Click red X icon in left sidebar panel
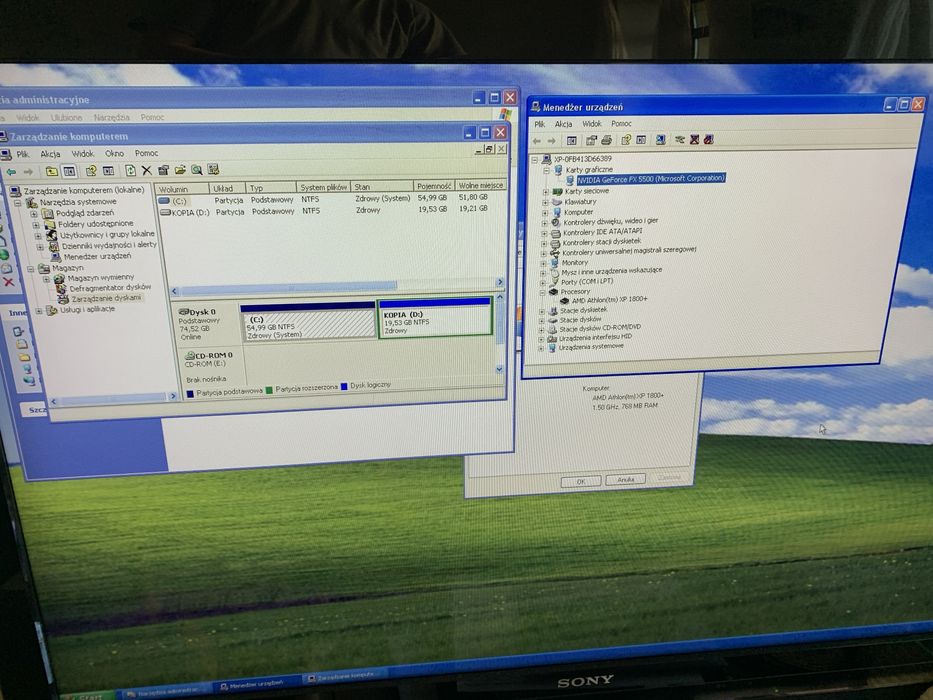Screen dimensions: 933x700 pyautogui.click(x=8, y=282)
